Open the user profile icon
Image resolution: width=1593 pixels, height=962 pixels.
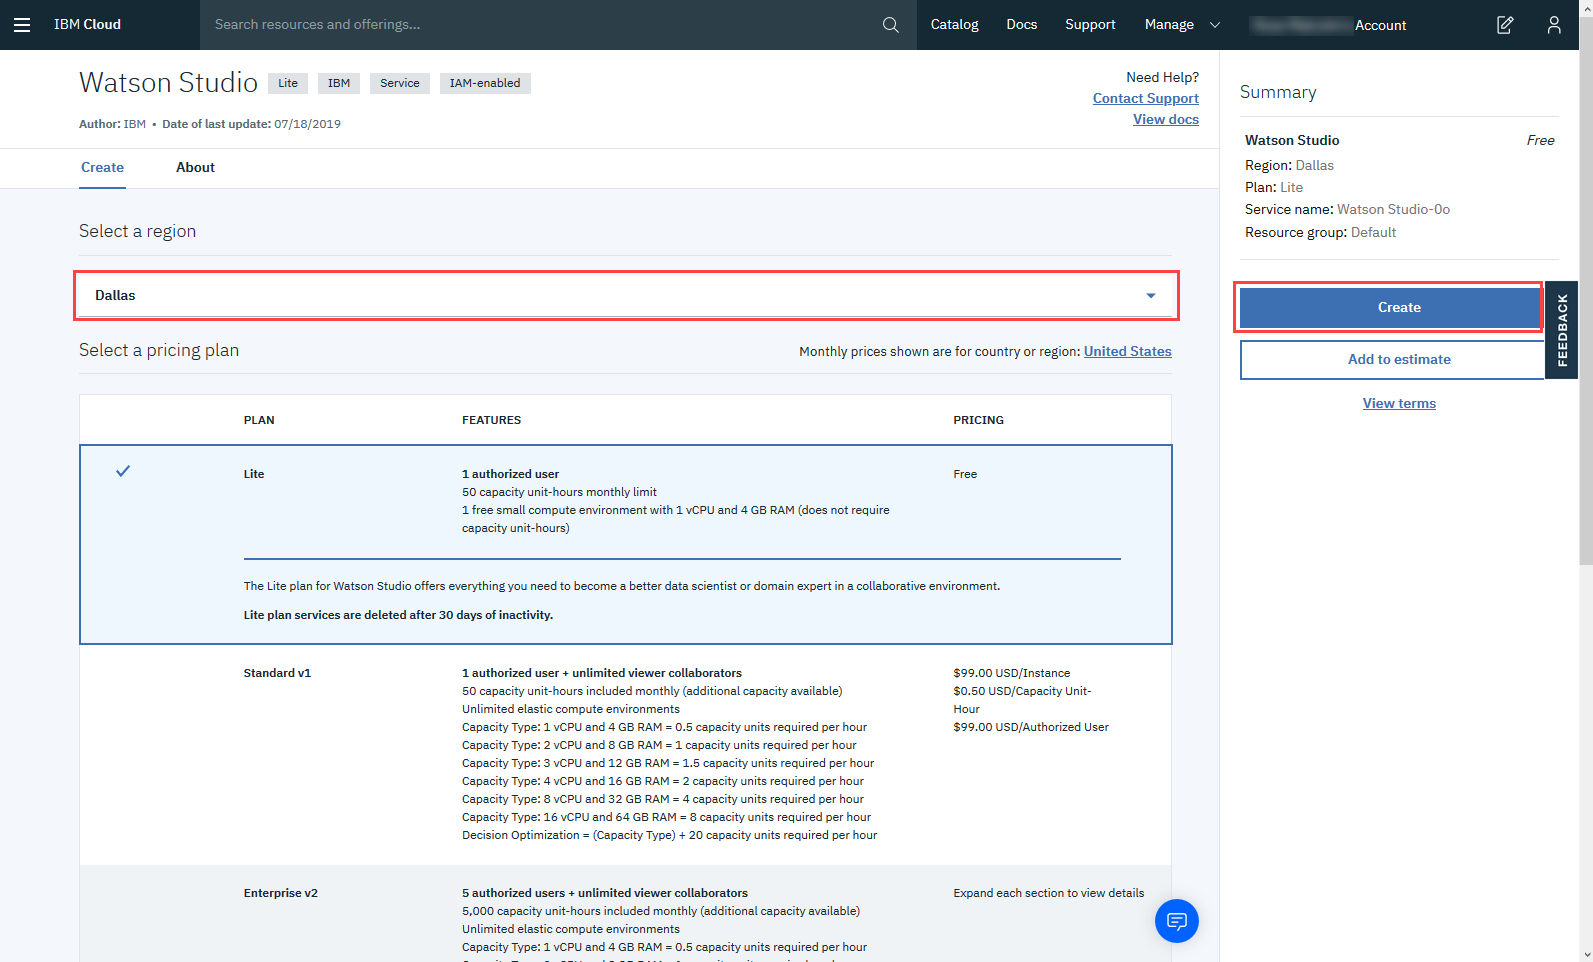click(x=1553, y=25)
